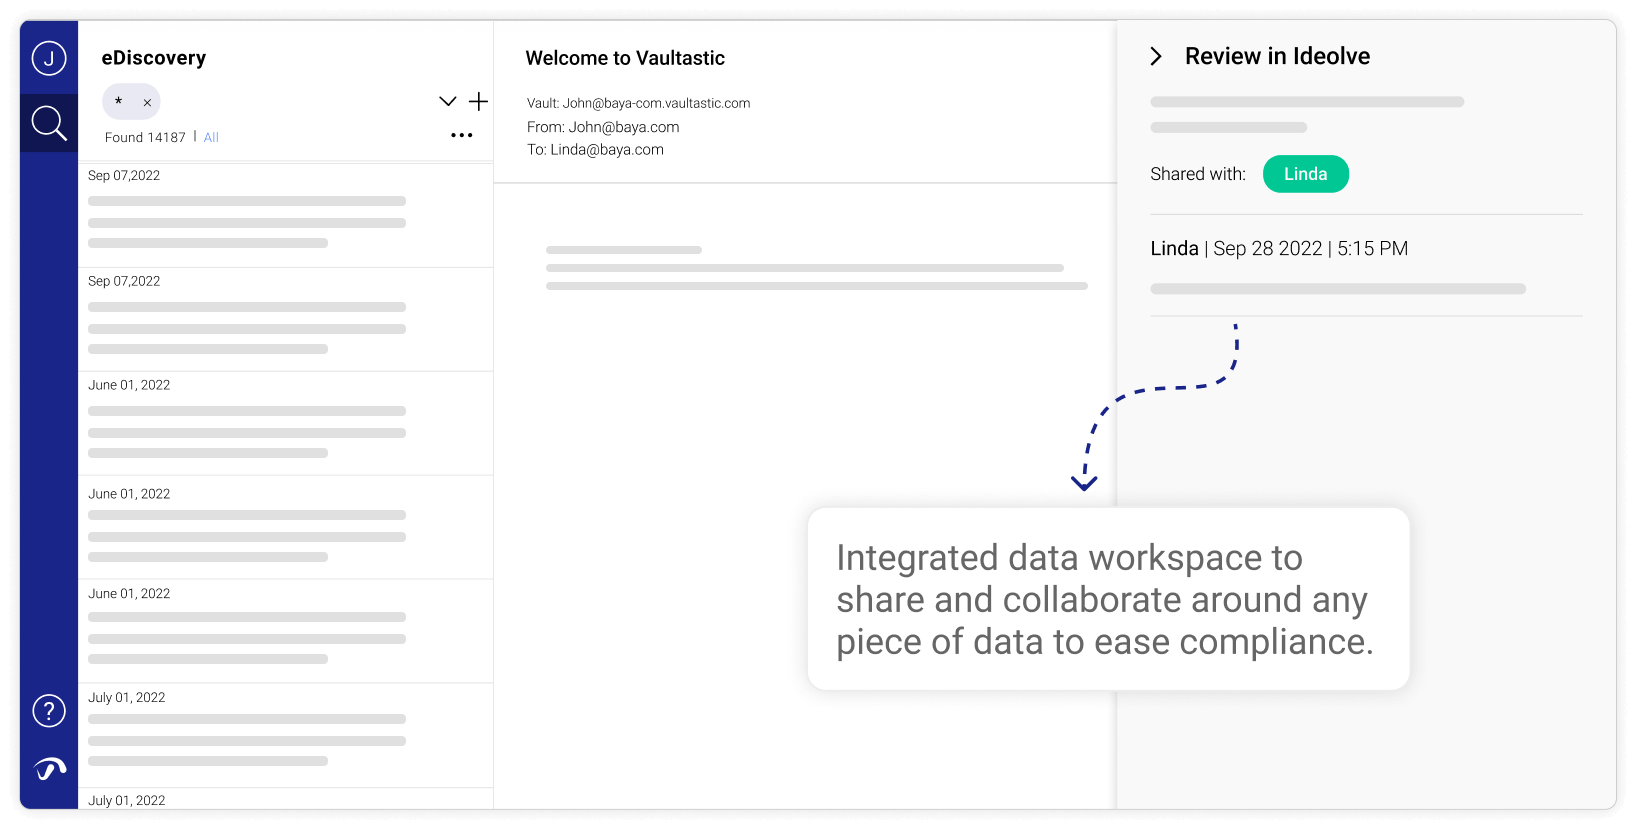Click the J profile avatar icon

click(48, 57)
